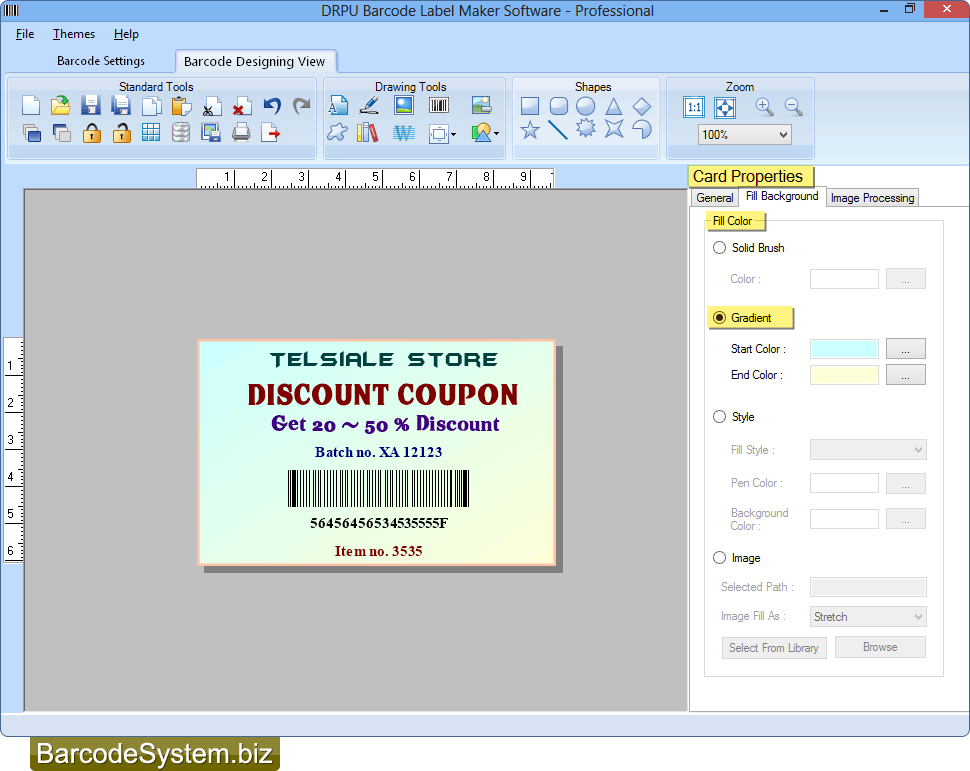The width and height of the screenshot is (970, 771).
Task: Click the Start Color browse button
Action: click(x=906, y=348)
